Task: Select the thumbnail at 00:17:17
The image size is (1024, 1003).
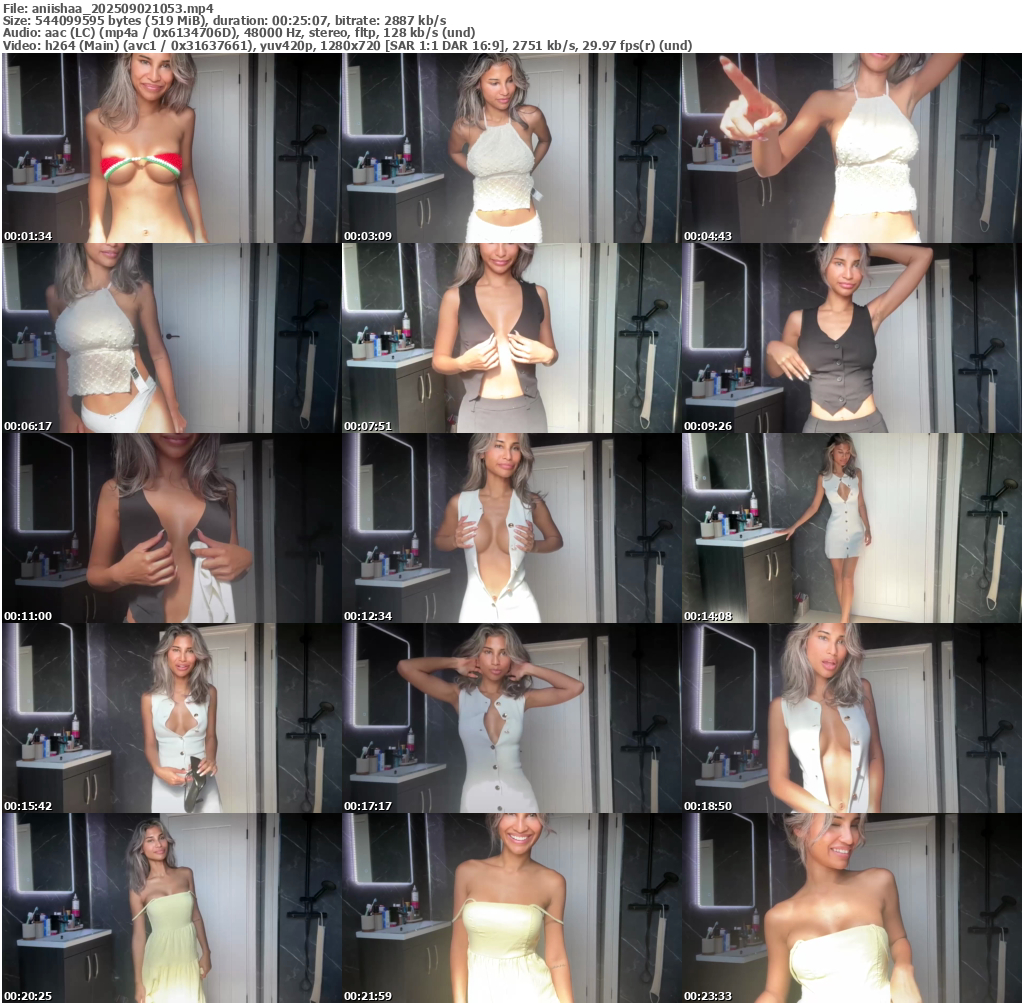Action: pyautogui.click(x=511, y=718)
